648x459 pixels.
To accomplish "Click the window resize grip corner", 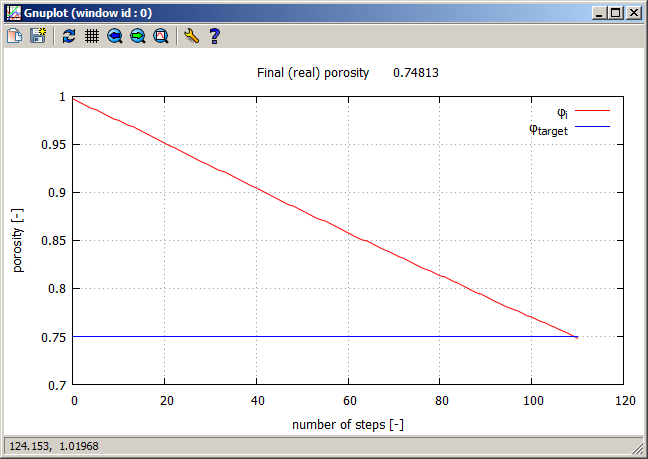I will coord(639,450).
